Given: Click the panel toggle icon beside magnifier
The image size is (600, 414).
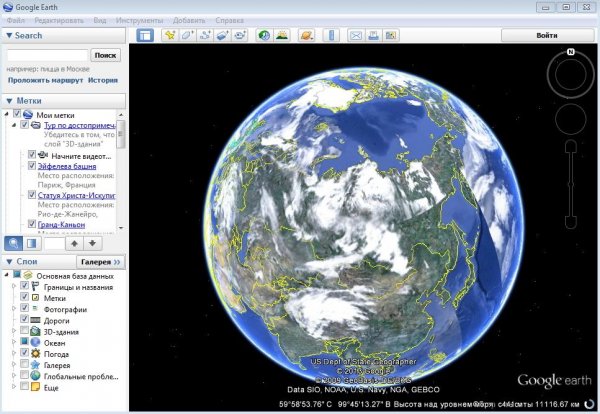Looking at the screenshot, I should (32, 243).
